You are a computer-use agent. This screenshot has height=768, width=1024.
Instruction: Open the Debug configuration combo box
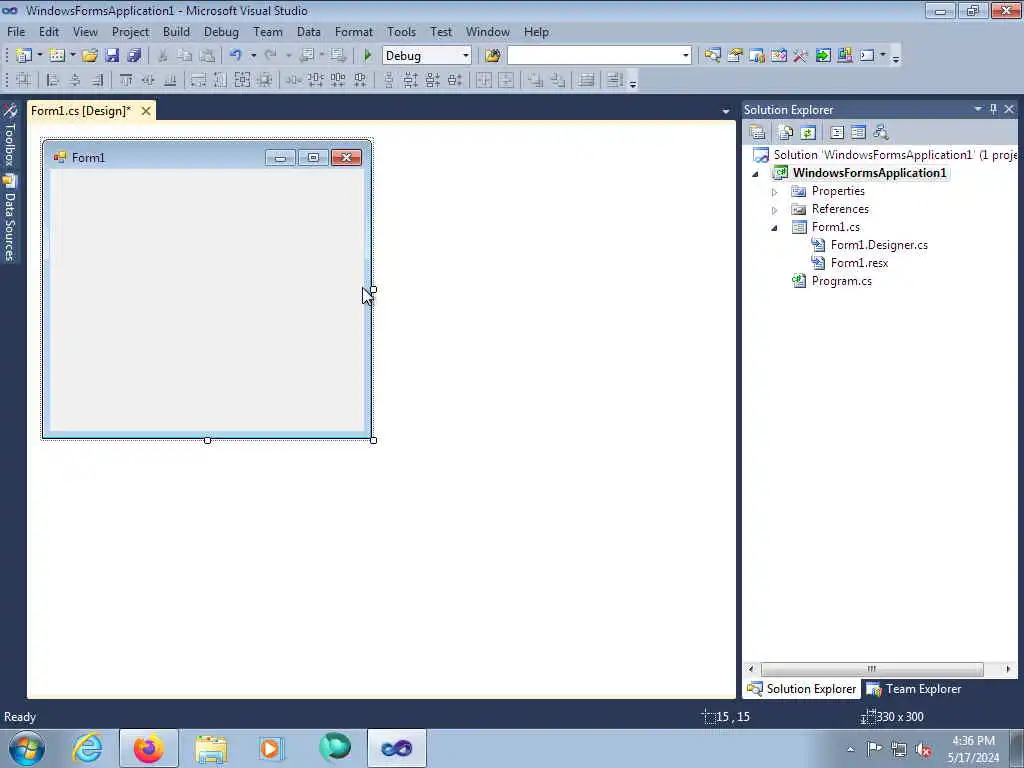click(426, 56)
